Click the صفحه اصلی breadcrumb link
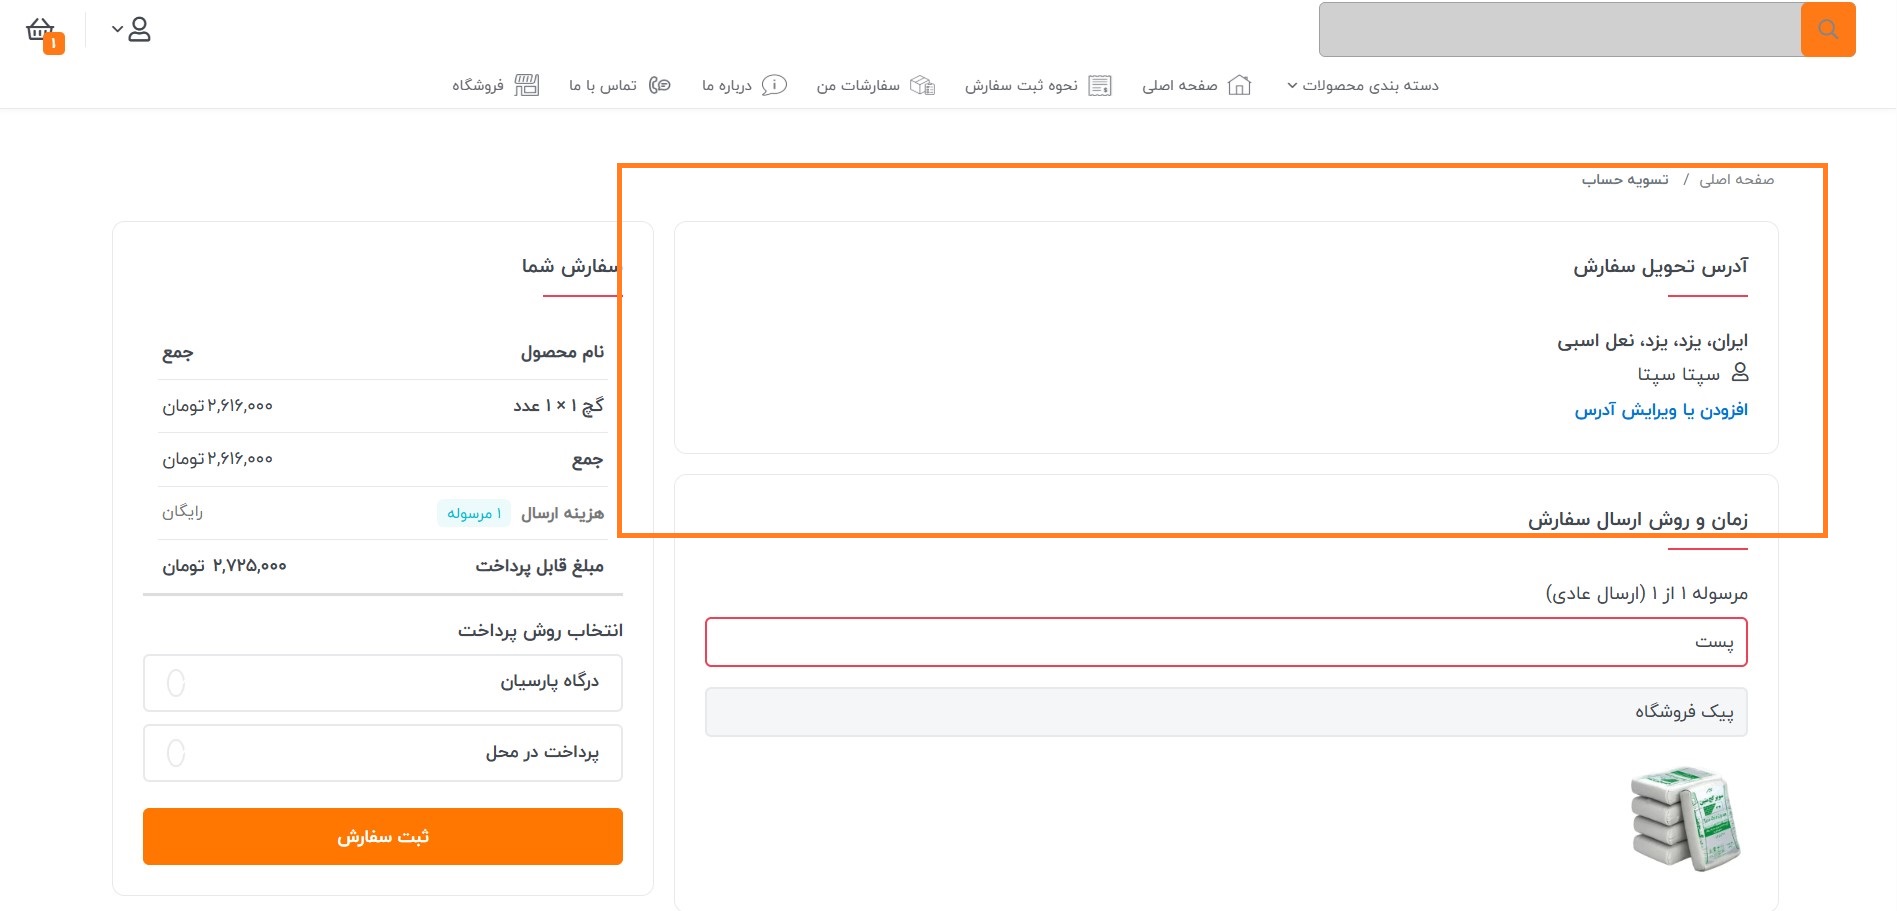 tap(1736, 179)
